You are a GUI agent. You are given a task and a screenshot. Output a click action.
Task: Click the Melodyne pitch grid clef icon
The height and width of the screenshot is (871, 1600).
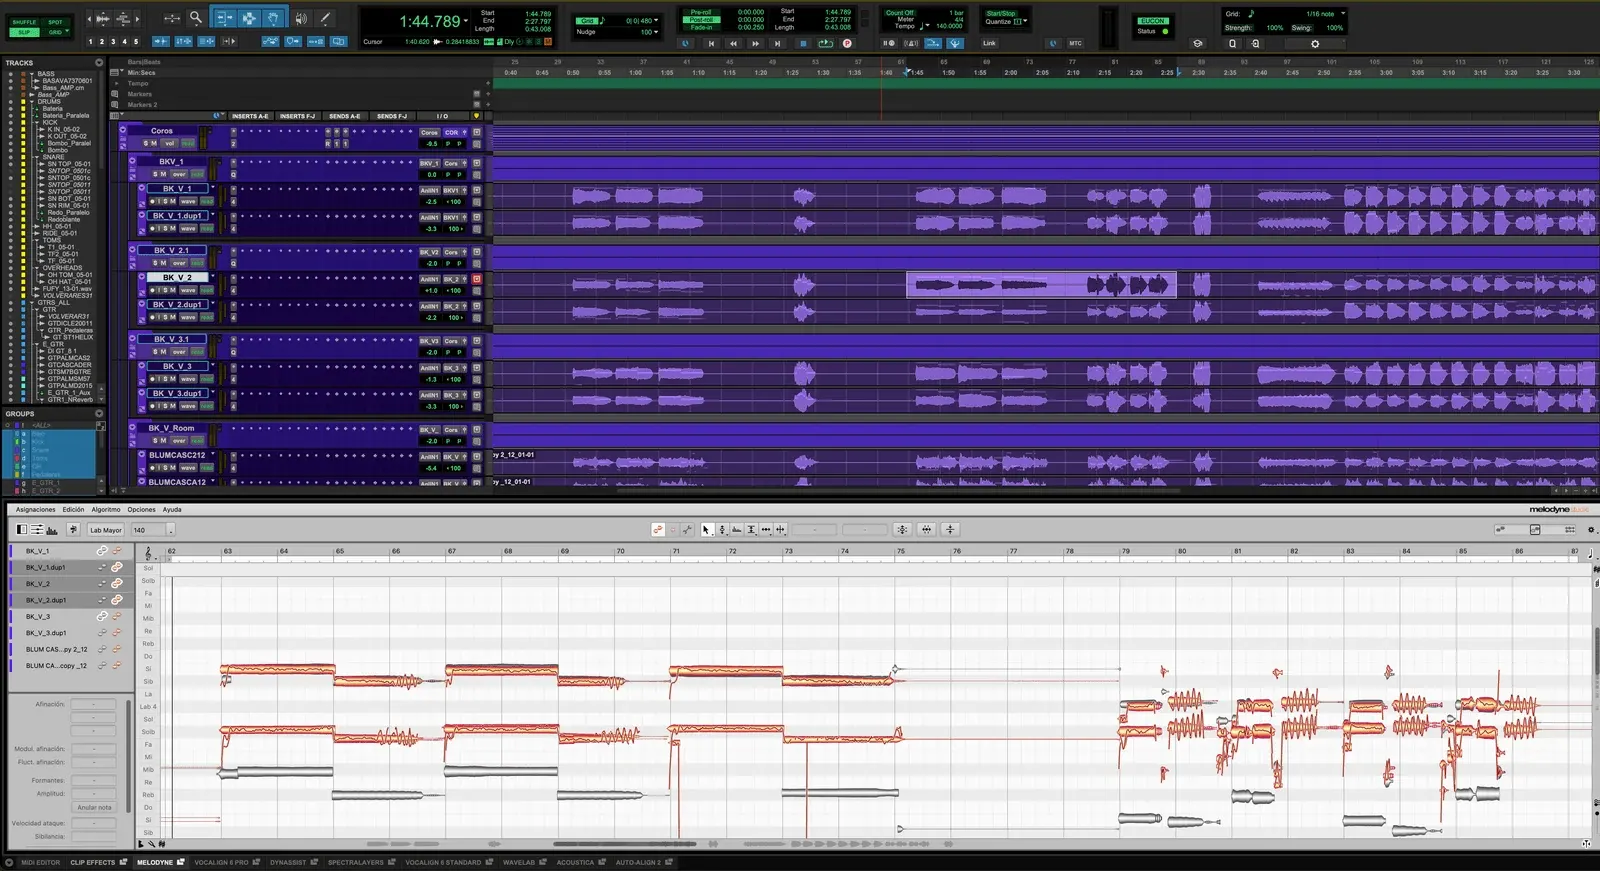pos(148,552)
